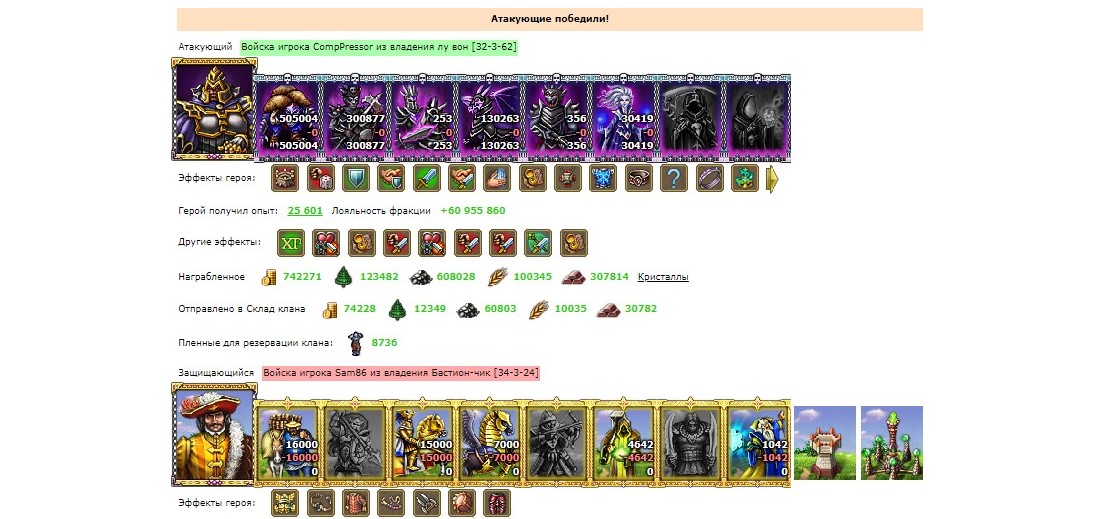Click the blue armor hero effect icon

click(603, 178)
